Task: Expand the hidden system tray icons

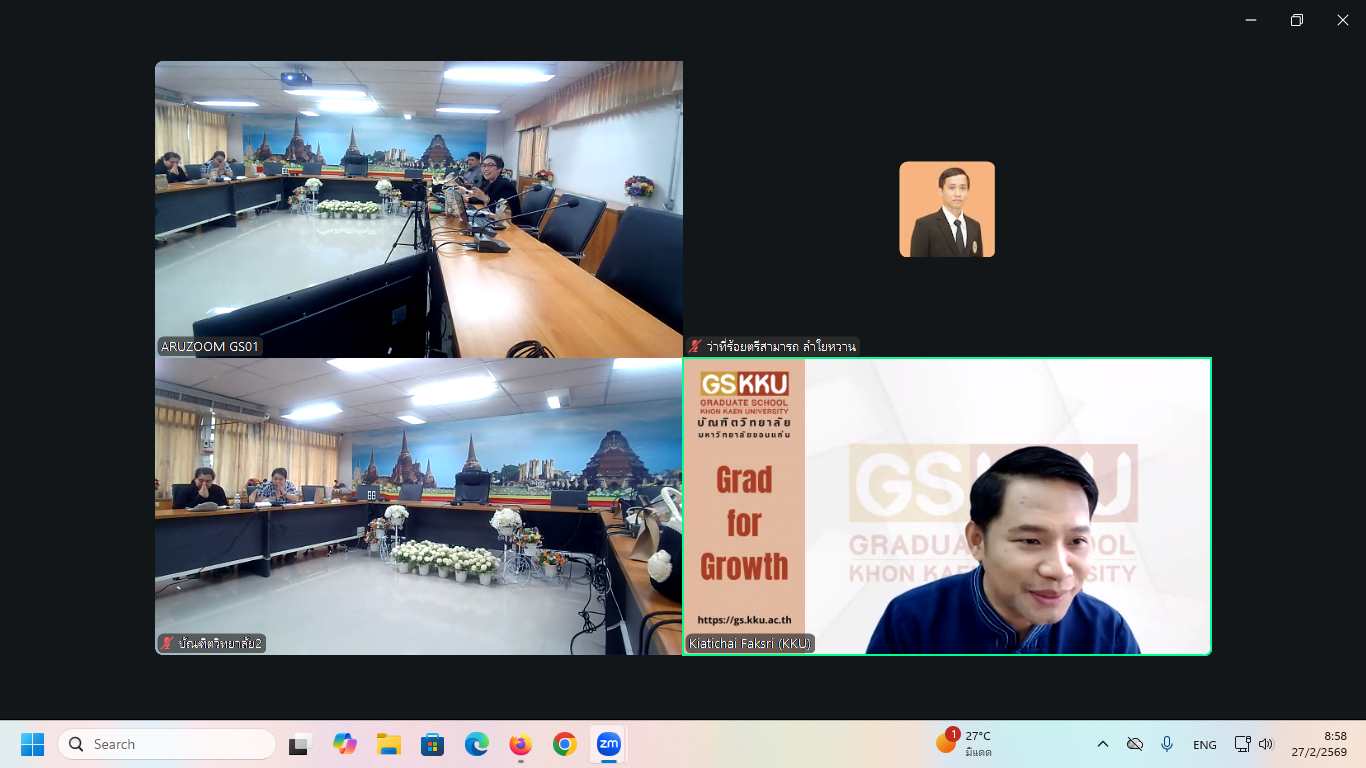Action: click(1103, 744)
